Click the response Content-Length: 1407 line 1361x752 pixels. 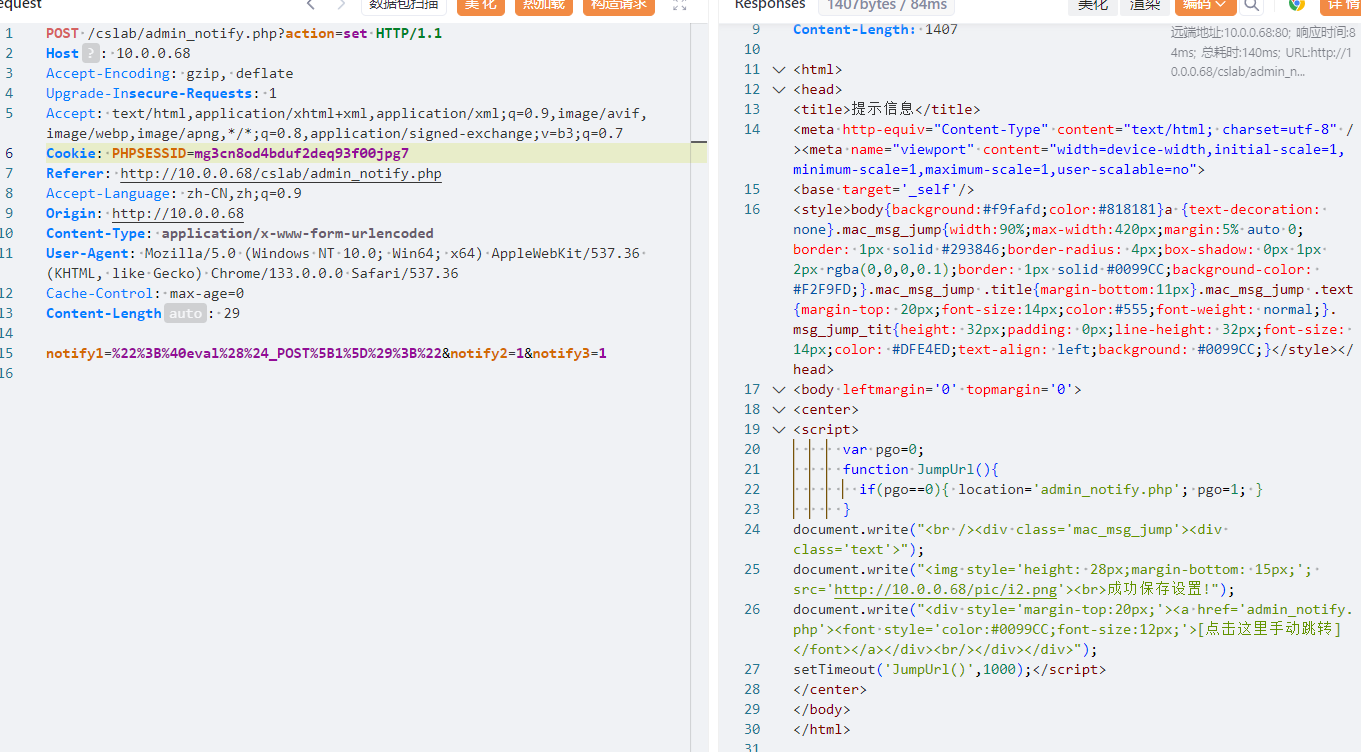click(x=875, y=29)
